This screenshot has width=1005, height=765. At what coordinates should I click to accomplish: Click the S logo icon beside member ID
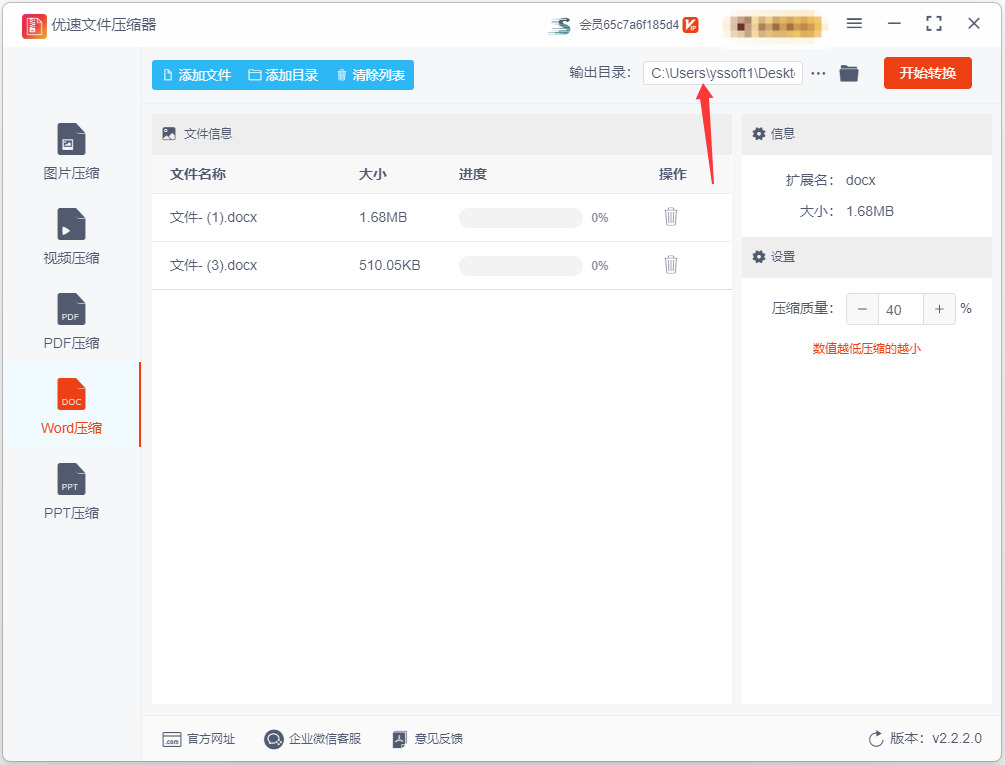click(x=560, y=25)
